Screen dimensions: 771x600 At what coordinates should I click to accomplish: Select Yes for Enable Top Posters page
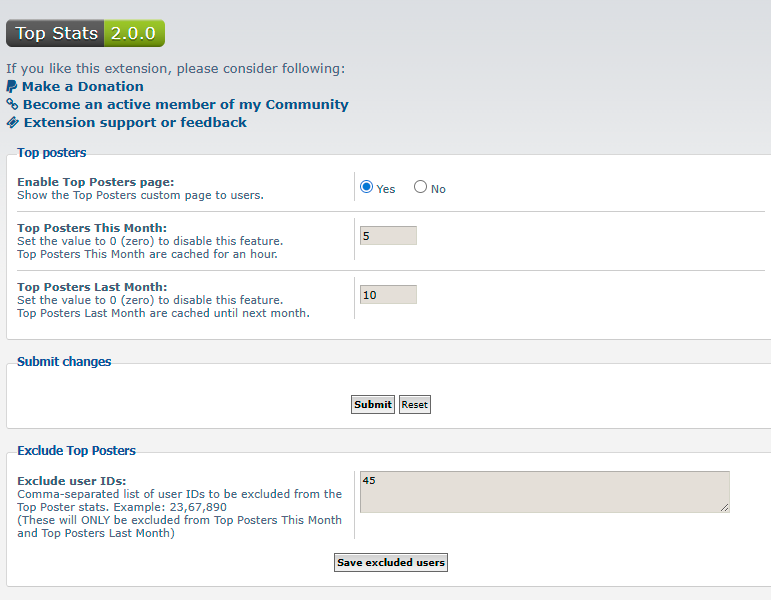[x=366, y=187]
